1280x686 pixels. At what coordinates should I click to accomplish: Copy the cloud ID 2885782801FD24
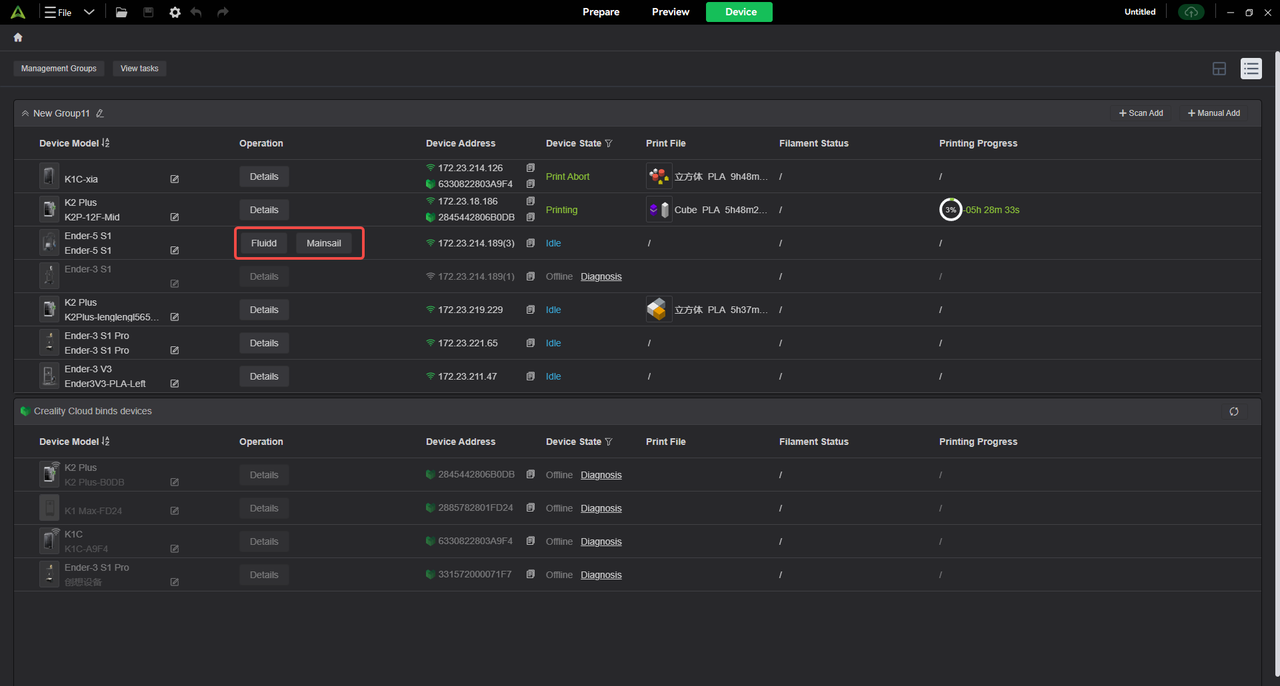531,508
